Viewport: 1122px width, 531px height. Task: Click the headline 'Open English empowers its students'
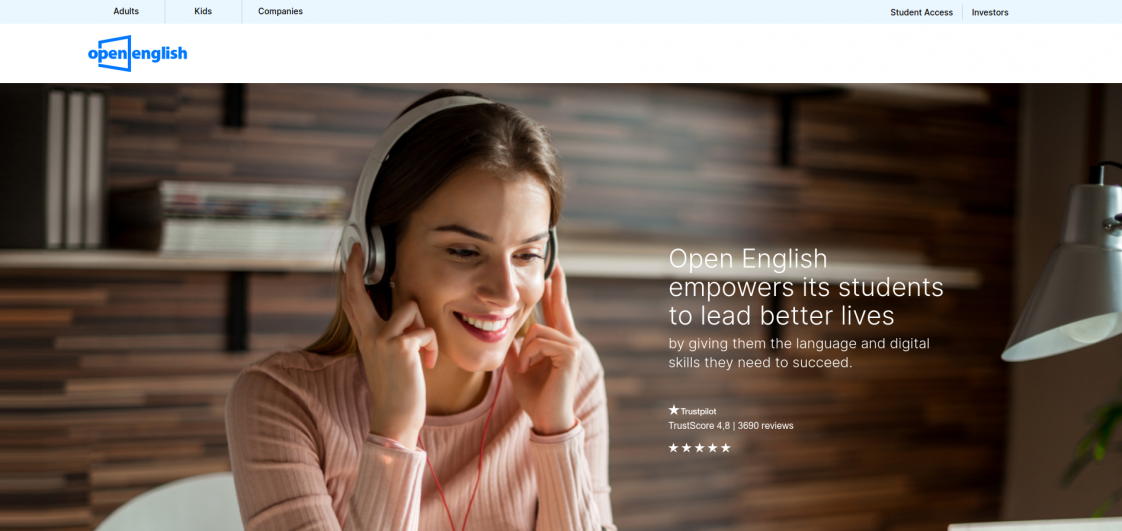pyautogui.click(x=805, y=287)
